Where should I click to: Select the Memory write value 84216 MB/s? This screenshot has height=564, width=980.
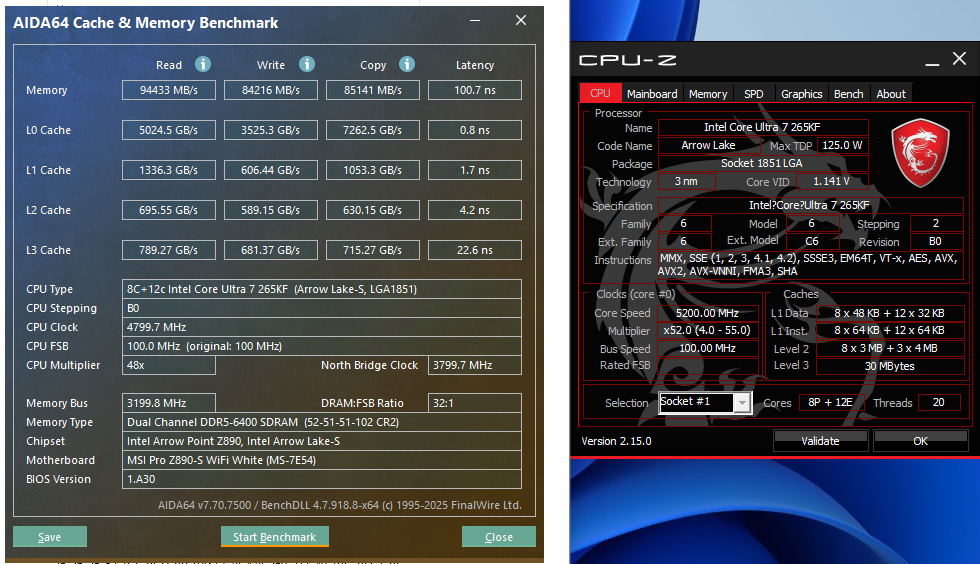tap(271, 90)
